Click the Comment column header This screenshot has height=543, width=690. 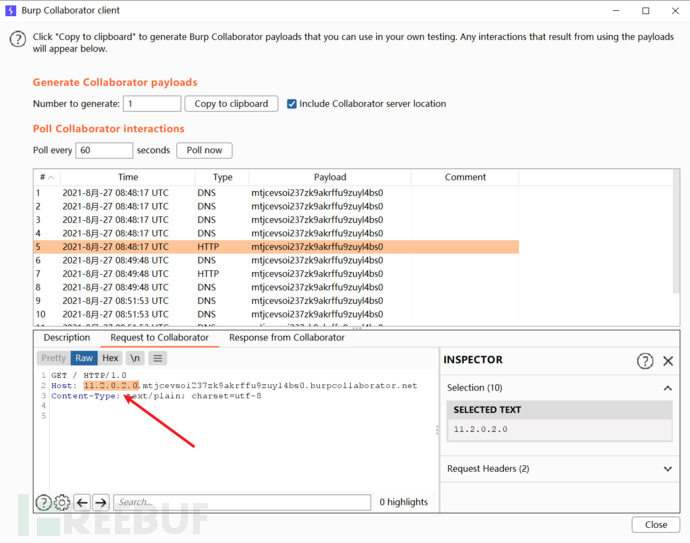pos(465,177)
